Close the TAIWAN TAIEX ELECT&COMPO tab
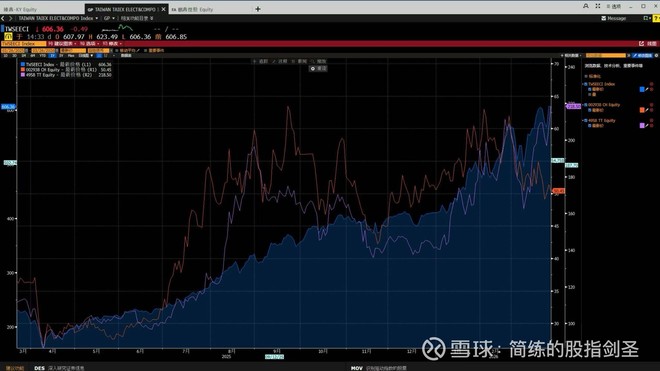The height and width of the screenshot is (371, 660). pos(163,9)
